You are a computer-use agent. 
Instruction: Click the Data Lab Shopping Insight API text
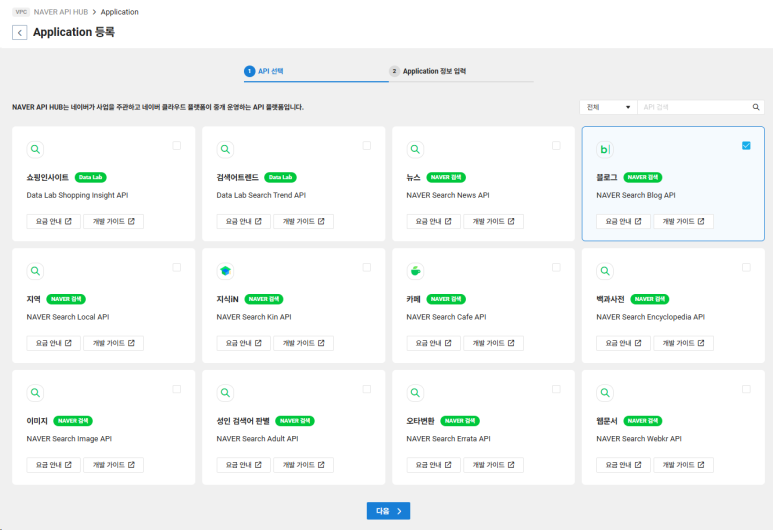coord(77,195)
